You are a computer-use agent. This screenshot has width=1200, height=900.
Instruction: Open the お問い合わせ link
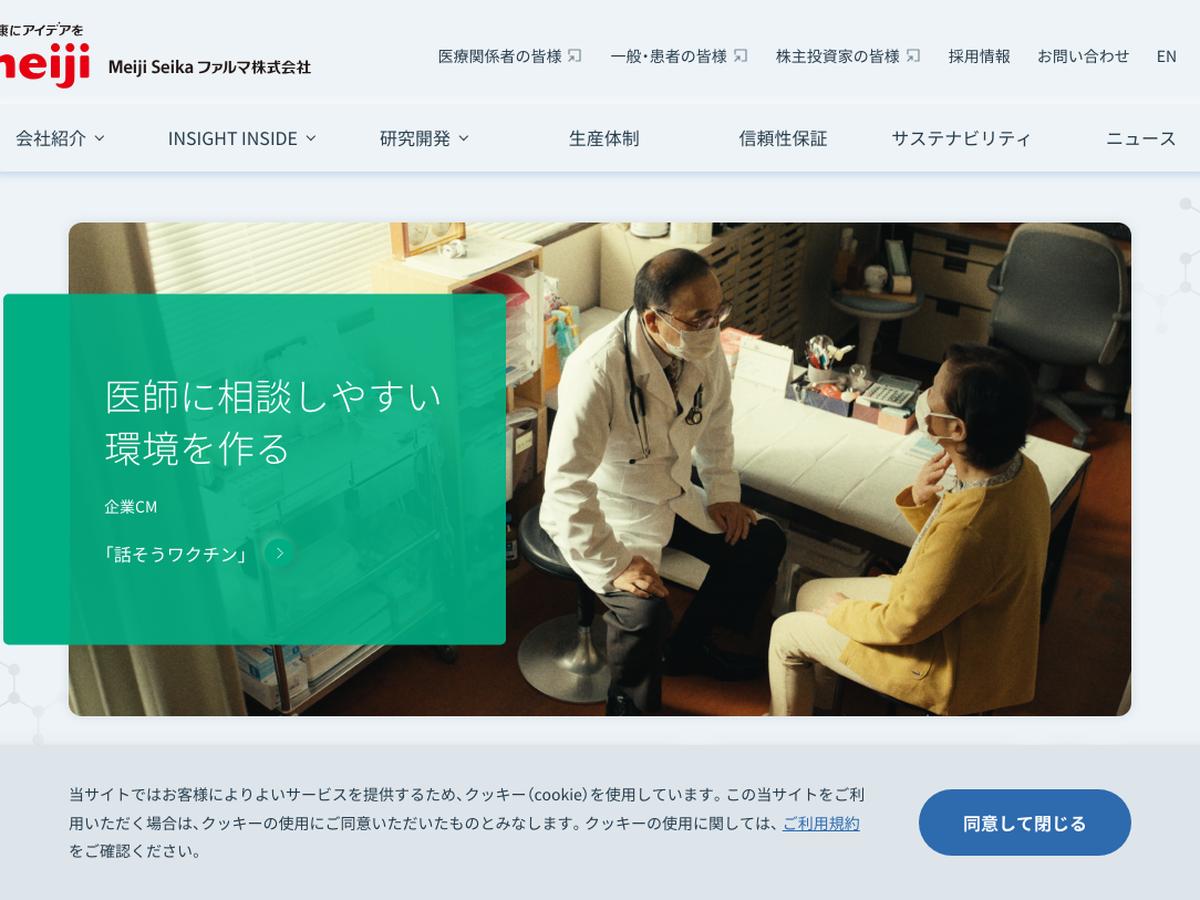[x=1083, y=56]
